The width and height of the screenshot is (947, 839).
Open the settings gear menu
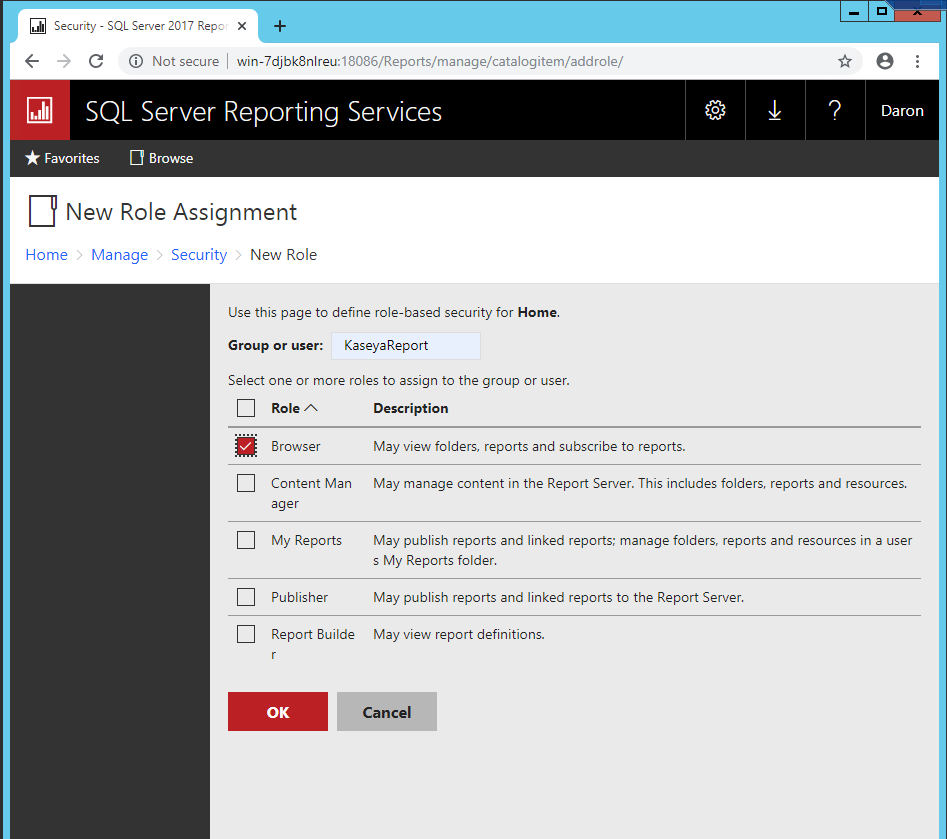click(715, 111)
